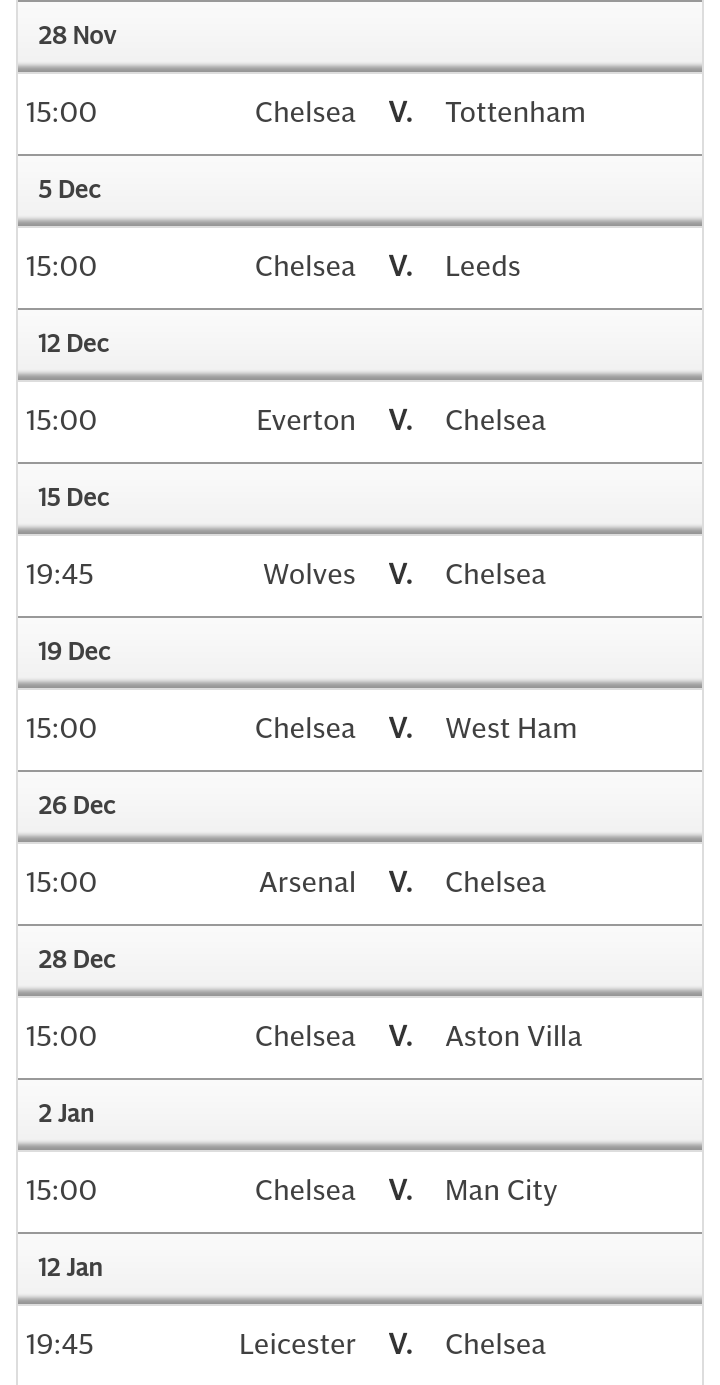
Task: Select the 26 Dec date header
Action: pos(77,806)
